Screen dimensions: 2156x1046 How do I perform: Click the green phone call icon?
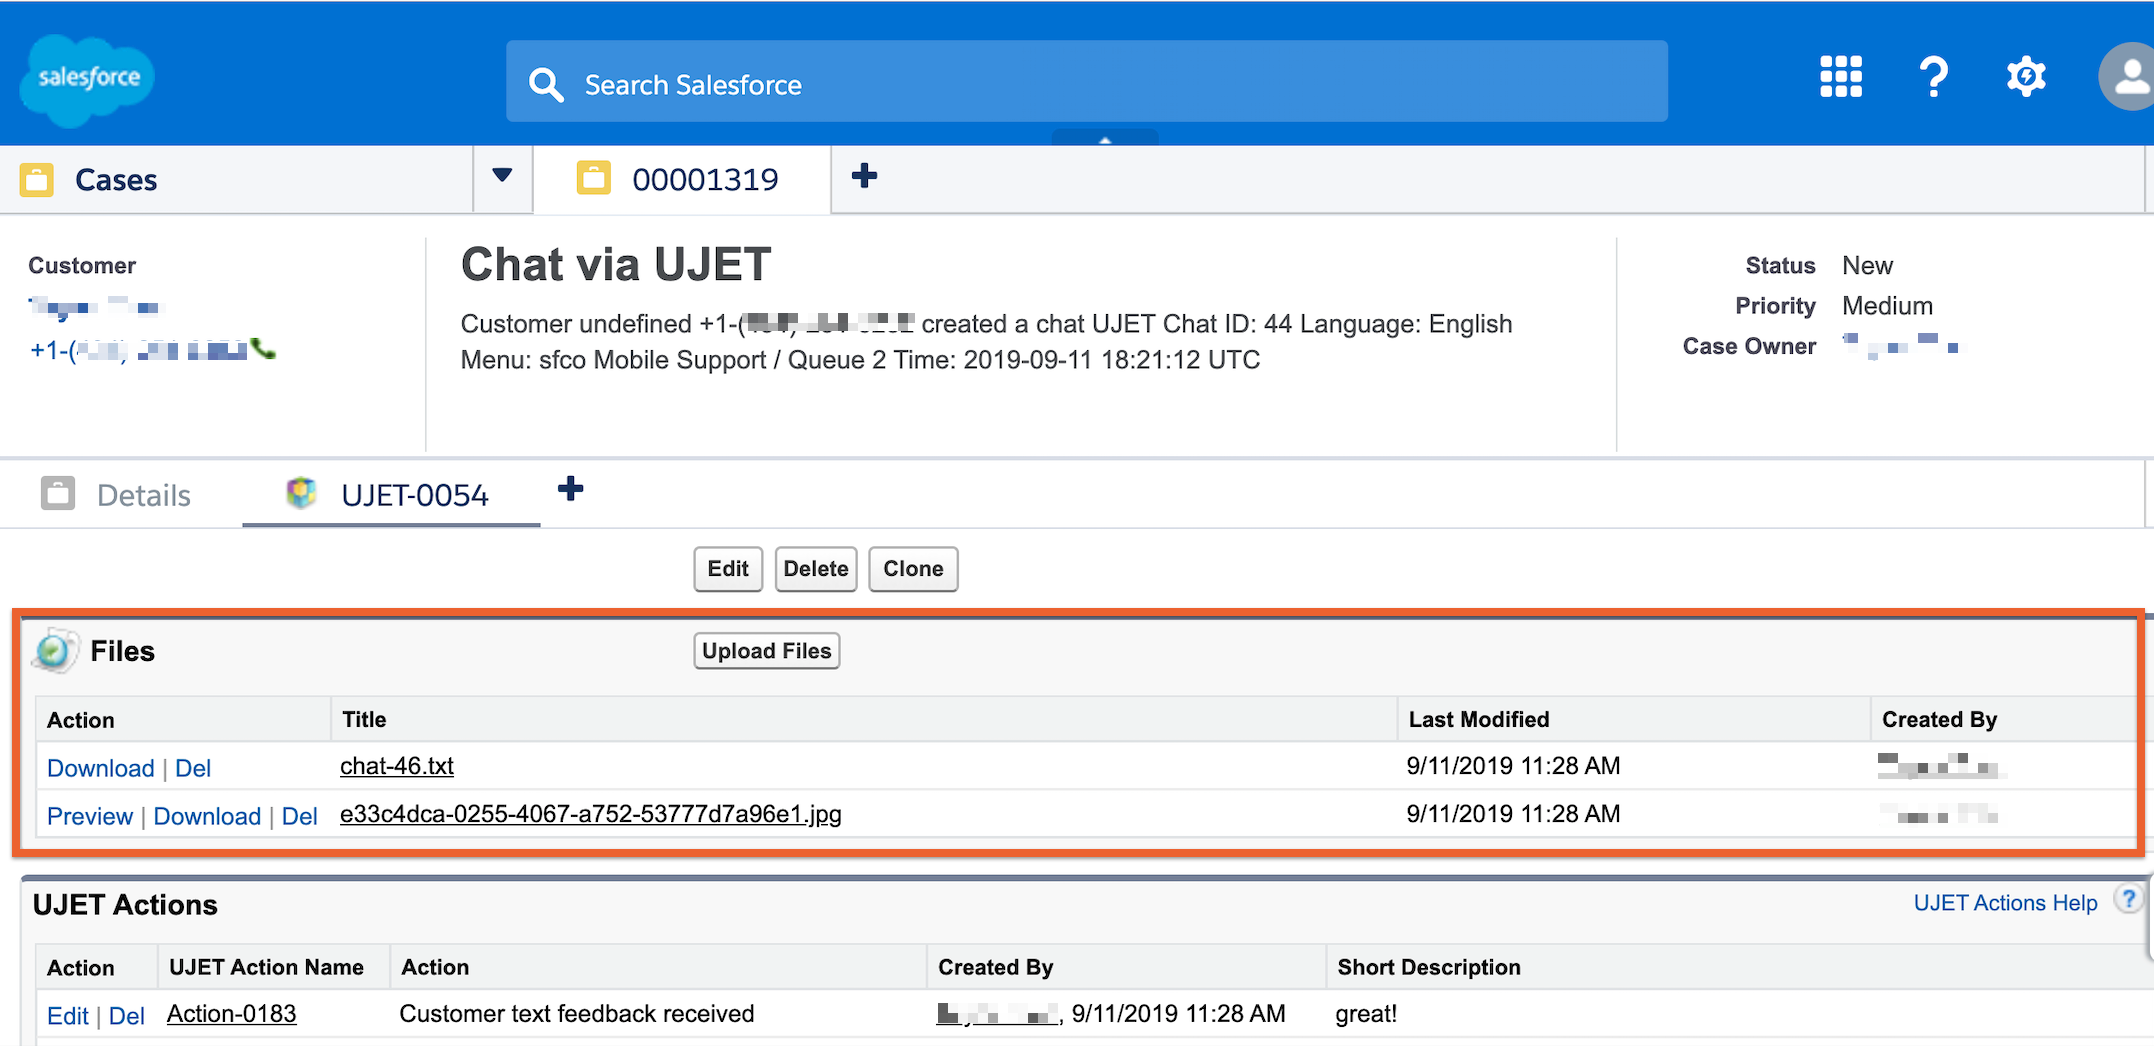click(x=263, y=349)
